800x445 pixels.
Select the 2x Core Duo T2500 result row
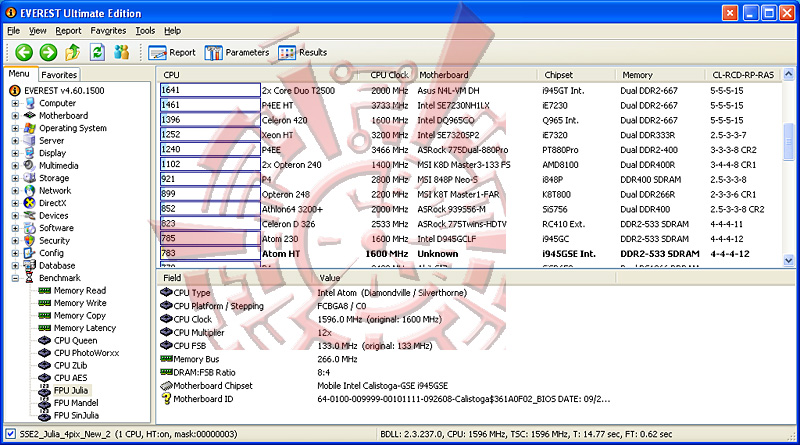coord(470,90)
